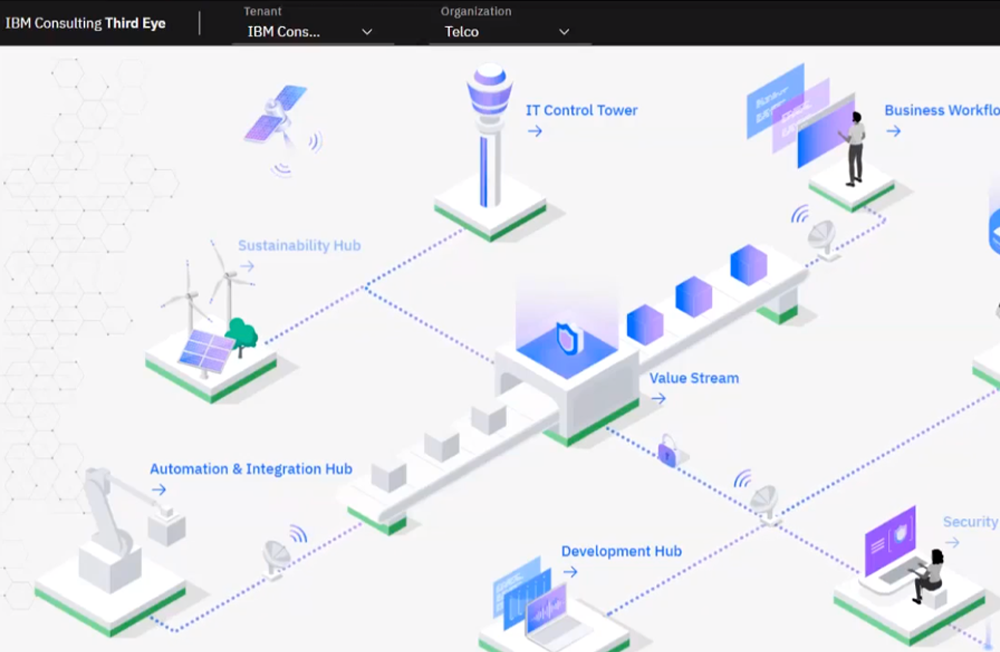The image size is (1000, 652).
Task: Click the arrow under Automation & Integration Hub
Action: [x=159, y=490]
